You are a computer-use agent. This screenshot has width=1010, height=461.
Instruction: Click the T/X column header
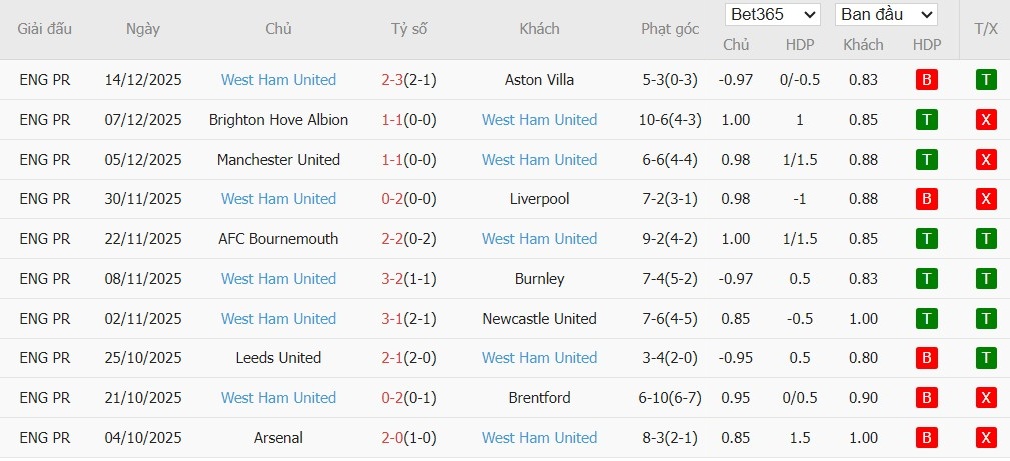(x=985, y=29)
